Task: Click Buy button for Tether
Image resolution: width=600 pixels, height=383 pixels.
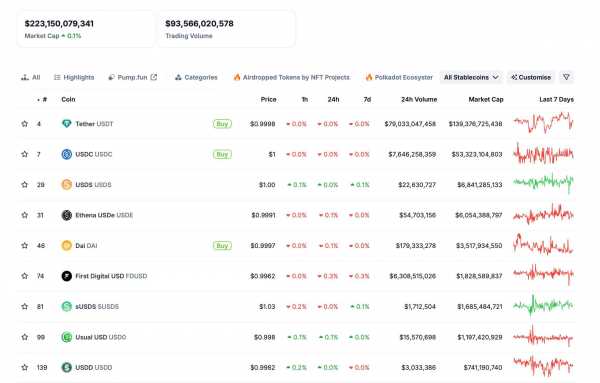Action: (x=222, y=124)
